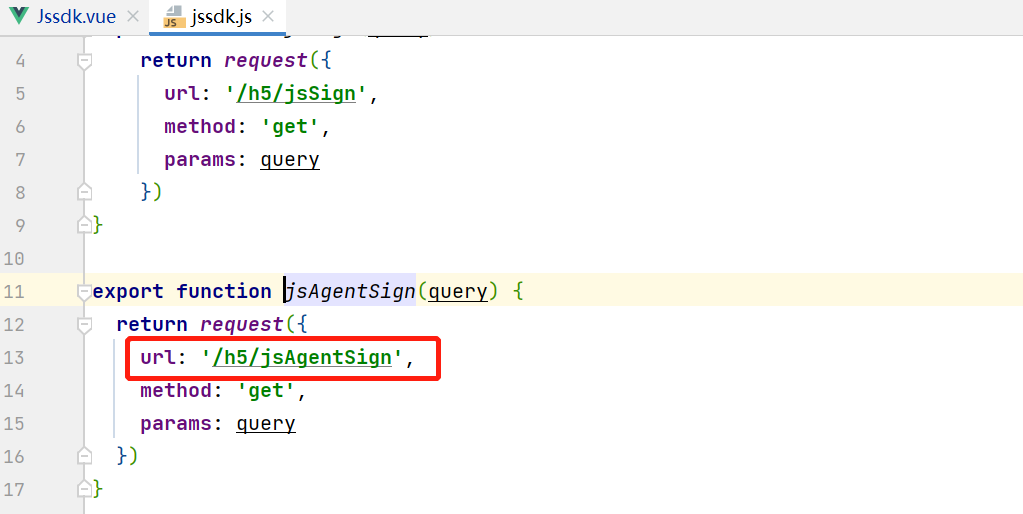Select the jssdk.js tab
Screen dimensions: 1023x514
click(221, 17)
